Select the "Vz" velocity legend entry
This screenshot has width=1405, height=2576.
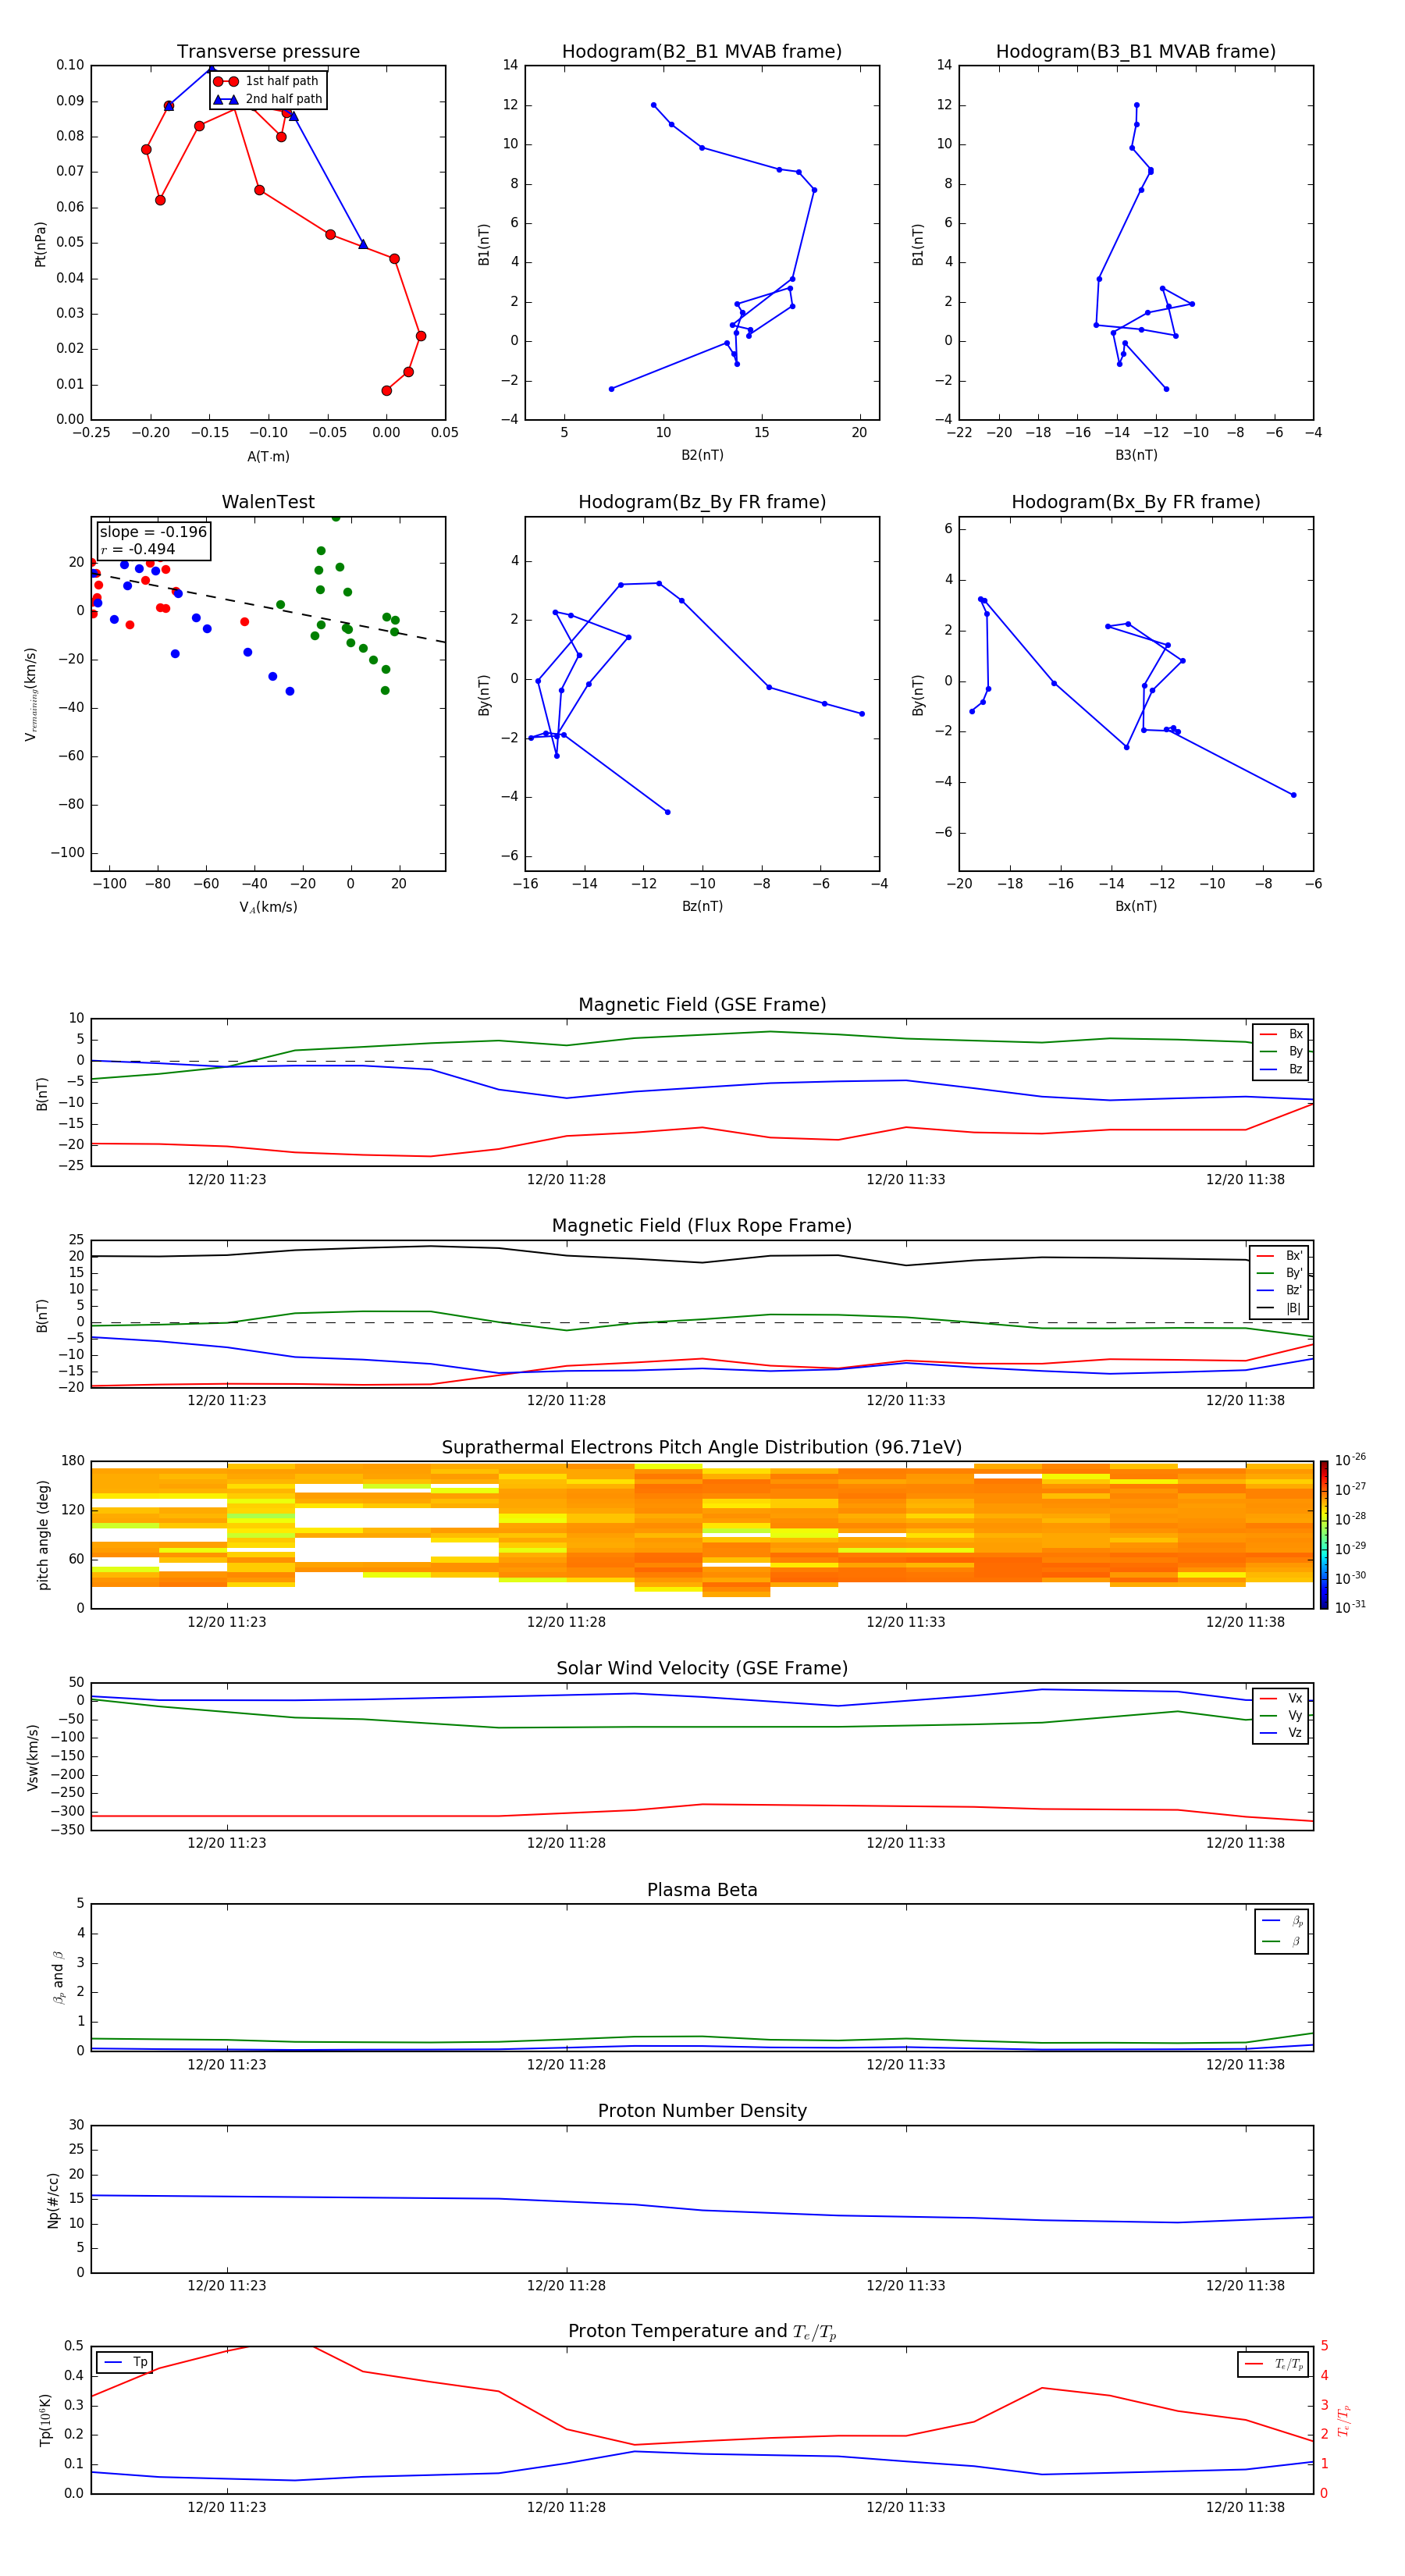(1281, 1733)
